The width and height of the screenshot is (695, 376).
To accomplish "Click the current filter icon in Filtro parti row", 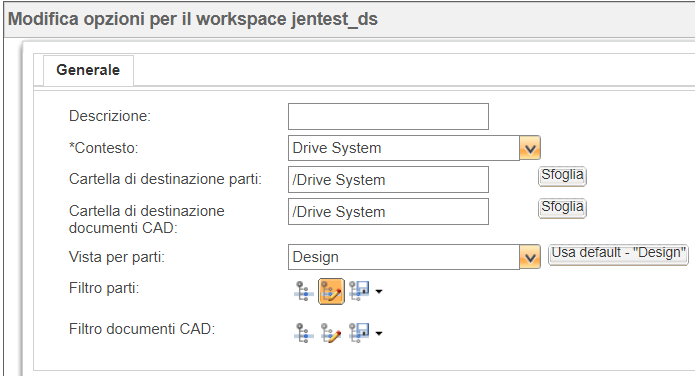I will 304,291.
